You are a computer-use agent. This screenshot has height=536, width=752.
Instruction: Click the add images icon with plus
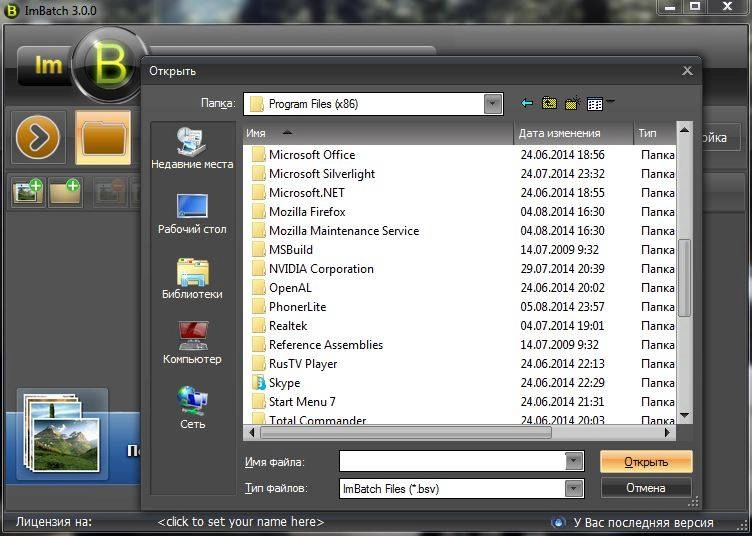(x=28, y=192)
